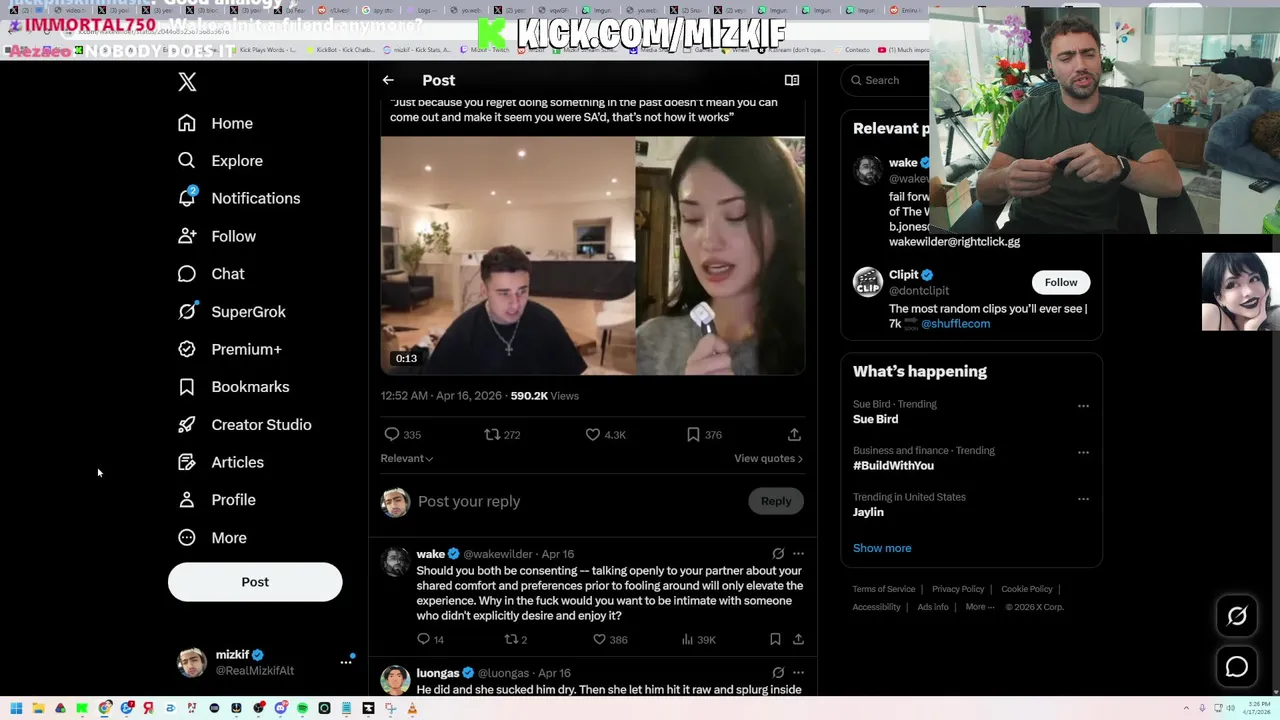The image size is (1280, 720).
Task: Open Grok icon on luongas reply
Action: click(778, 673)
